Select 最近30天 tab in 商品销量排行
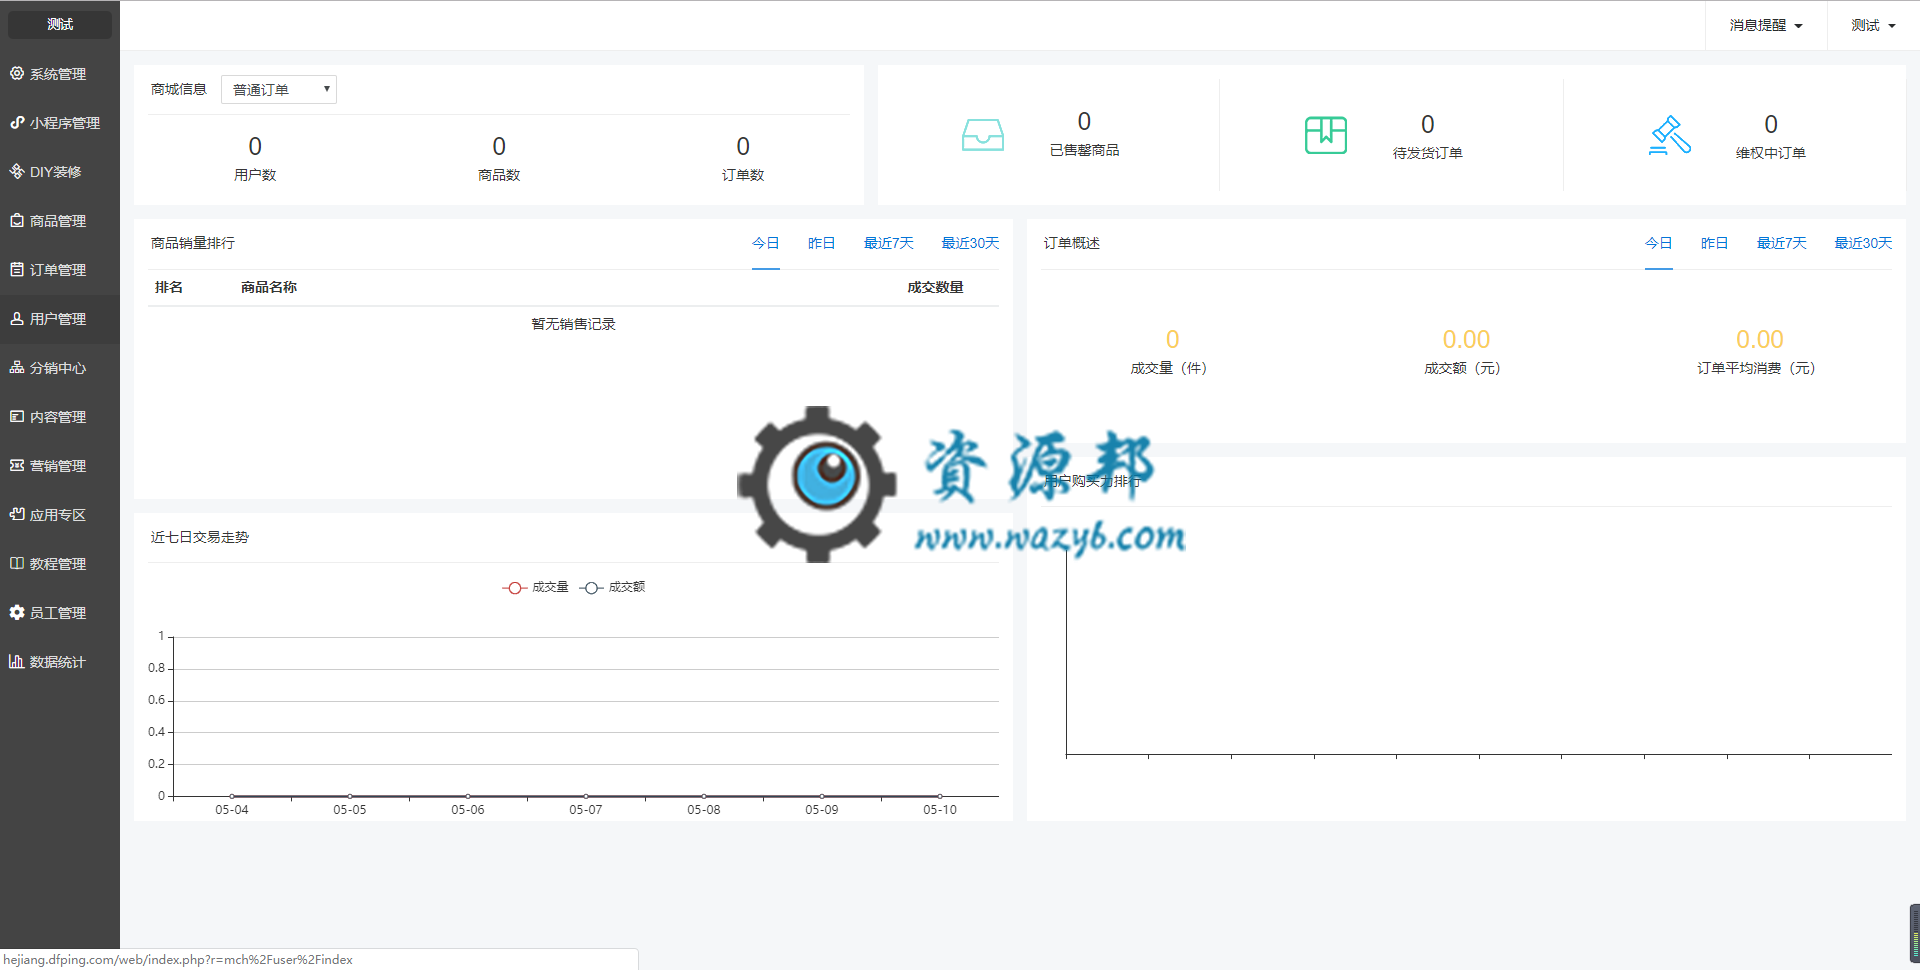Screen dimensions: 1920x970 [970, 243]
